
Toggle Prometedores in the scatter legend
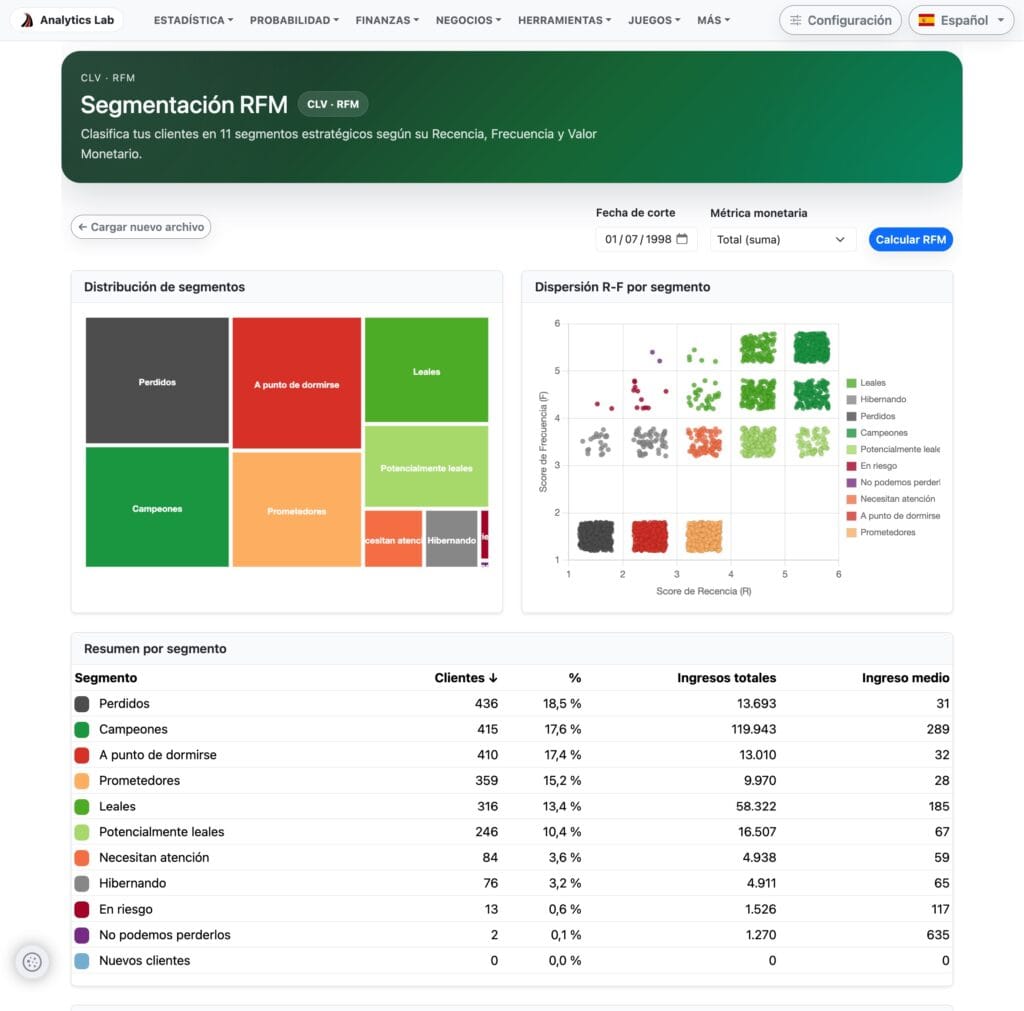pyautogui.click(x=881, y=532)
